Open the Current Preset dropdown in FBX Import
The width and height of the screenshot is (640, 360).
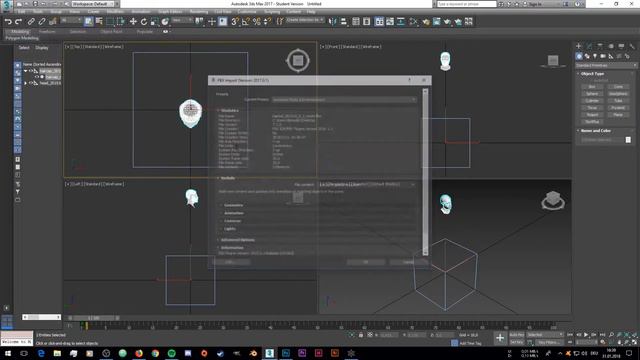pos(344,100)
